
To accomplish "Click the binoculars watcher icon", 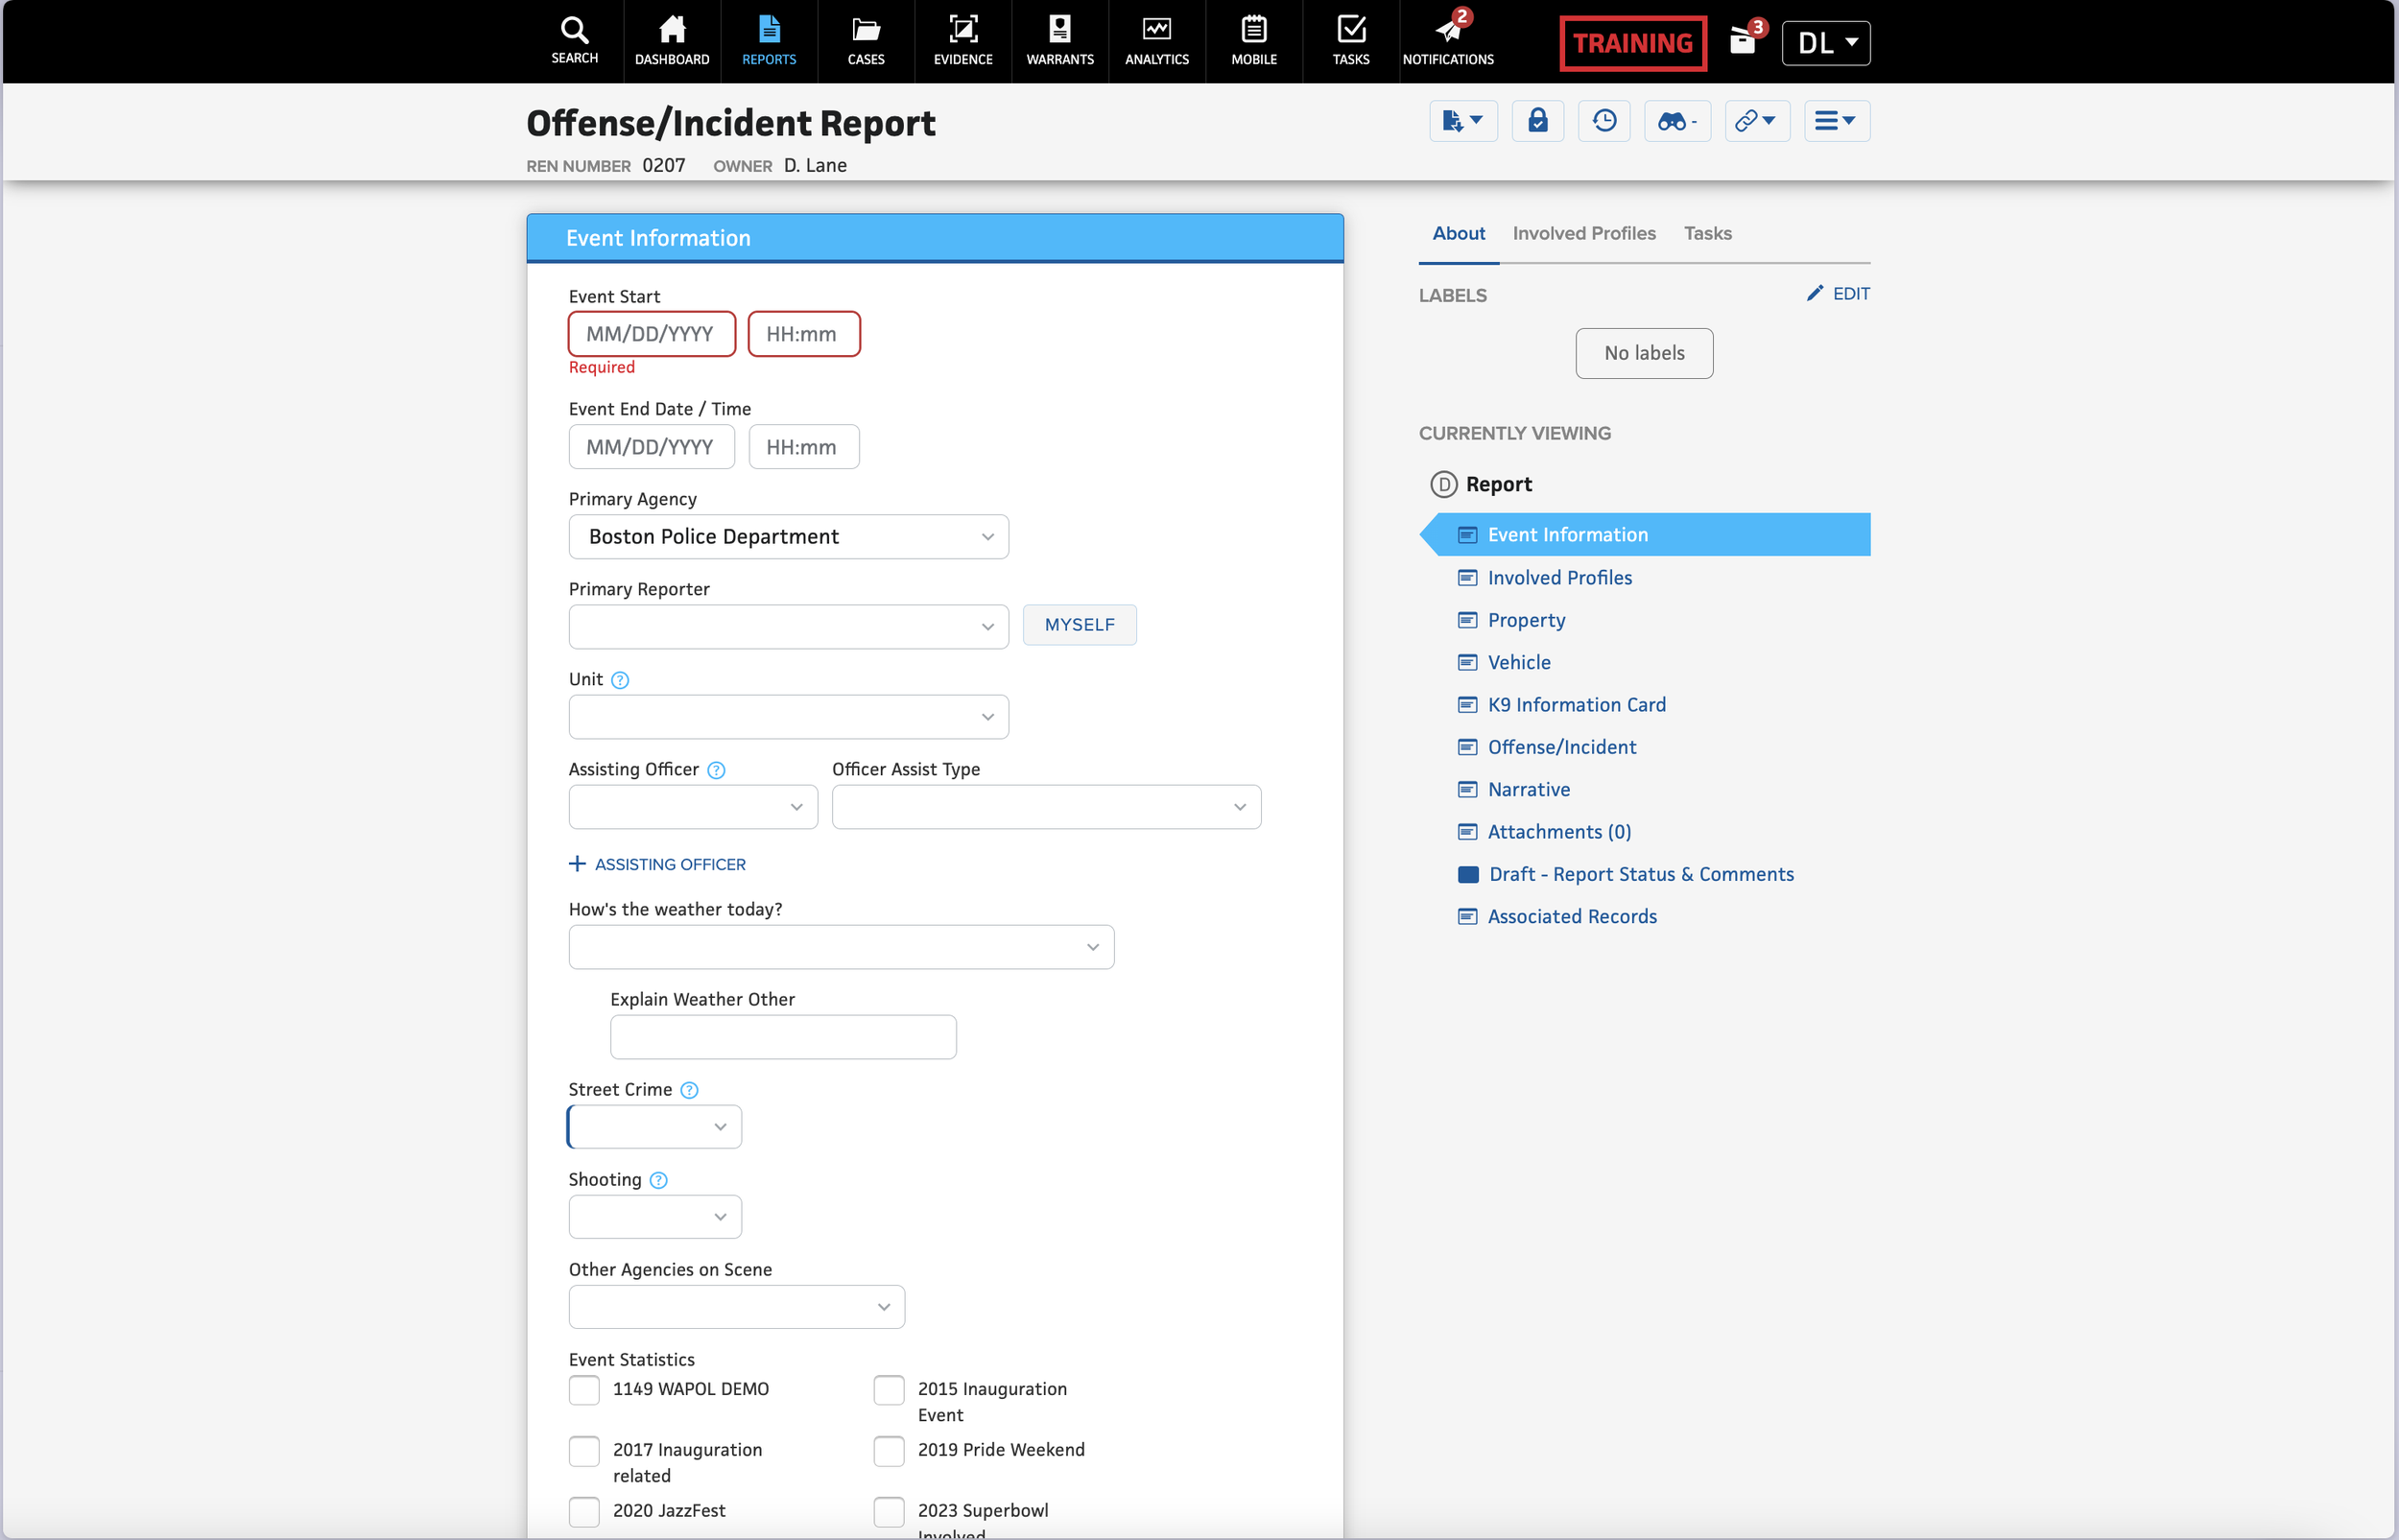I will pyautogui.click(x=1677, y=121).
